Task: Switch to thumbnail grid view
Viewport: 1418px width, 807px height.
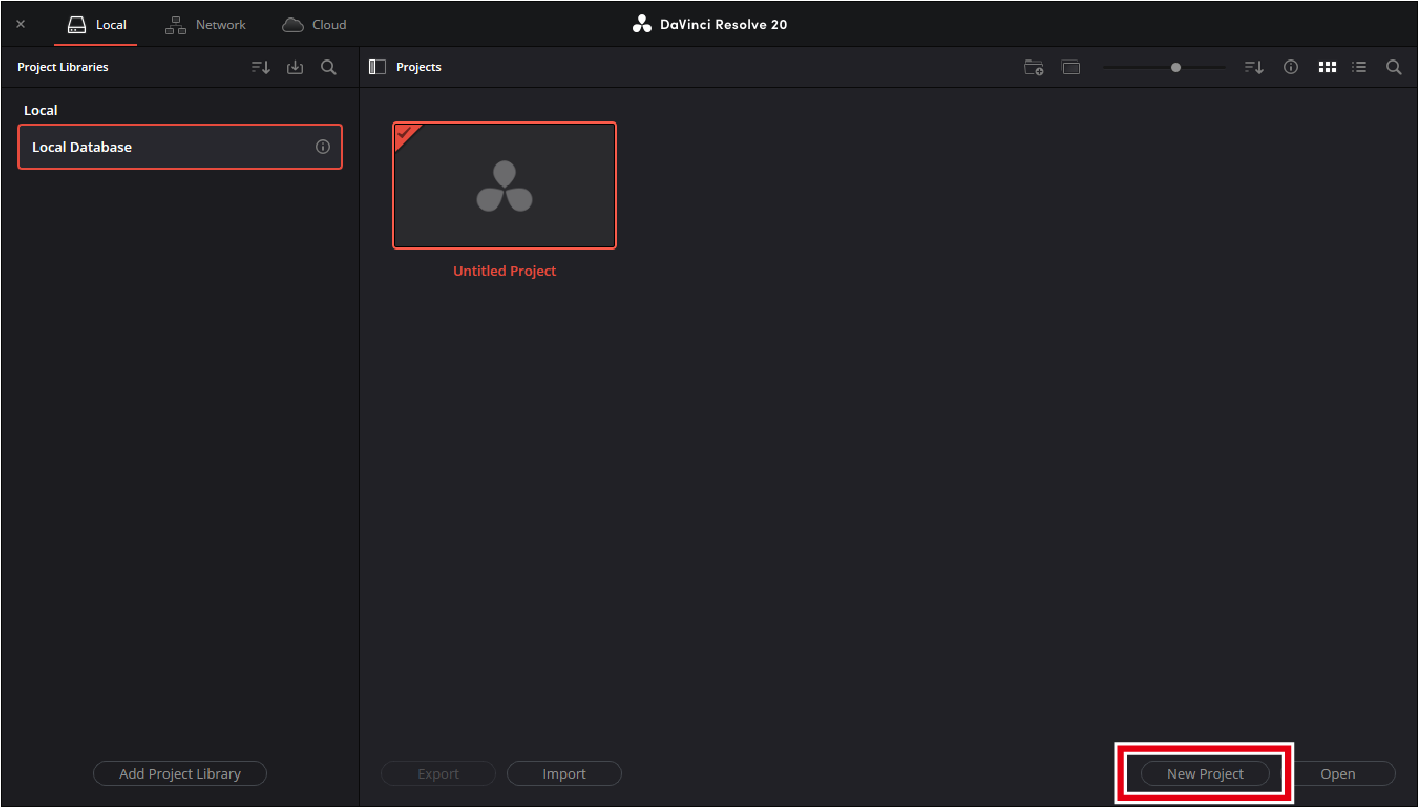Action: (x=1327, y=67)
